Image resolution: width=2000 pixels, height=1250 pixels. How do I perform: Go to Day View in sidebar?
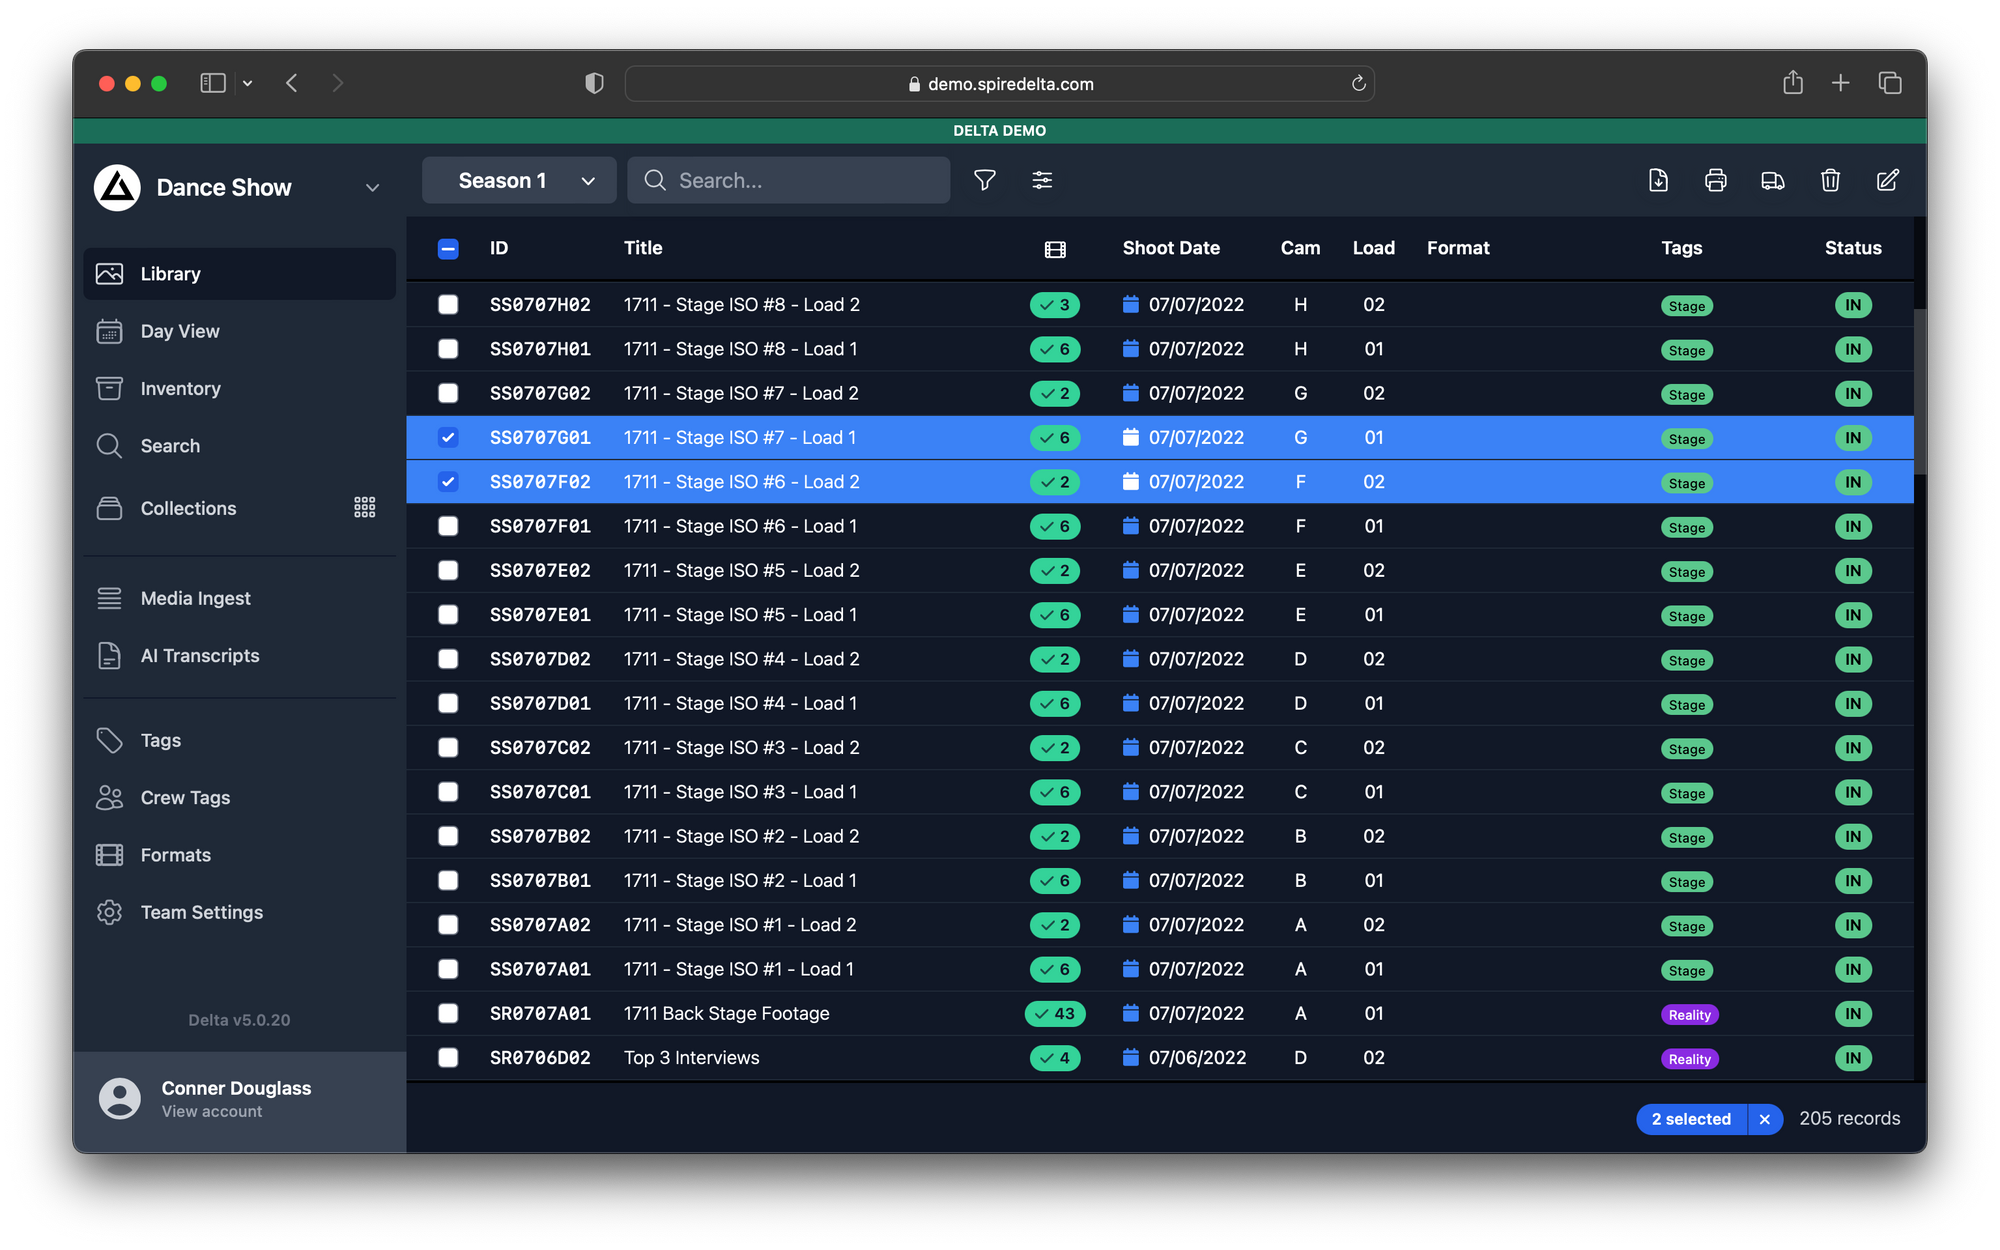pos(180,331)
